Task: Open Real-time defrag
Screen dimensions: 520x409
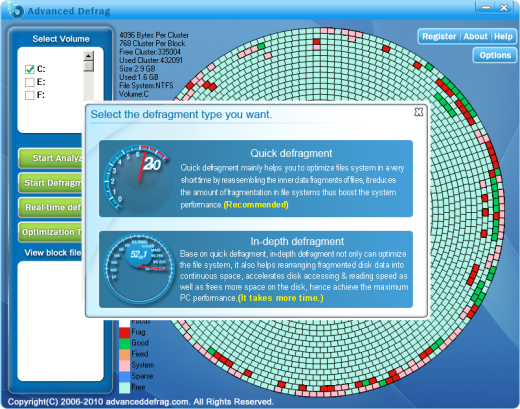Action: (51, 207)
